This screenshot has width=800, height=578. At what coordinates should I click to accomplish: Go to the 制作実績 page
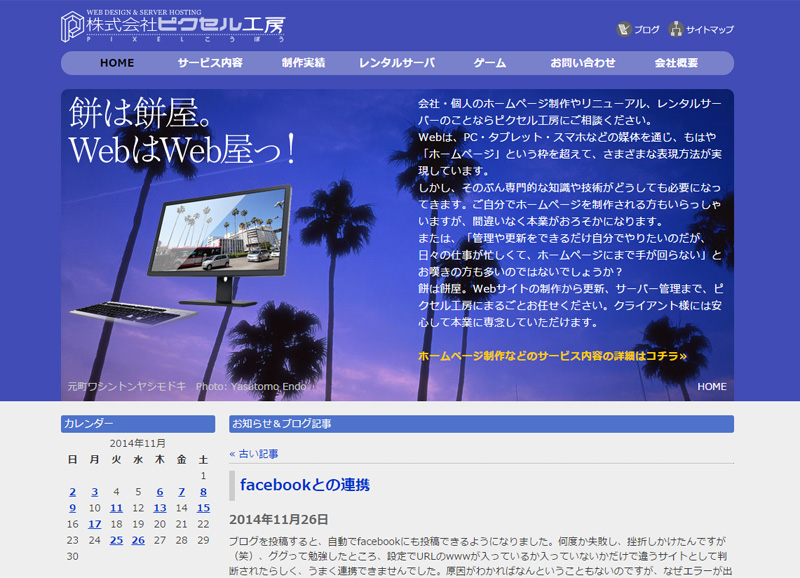303,63
